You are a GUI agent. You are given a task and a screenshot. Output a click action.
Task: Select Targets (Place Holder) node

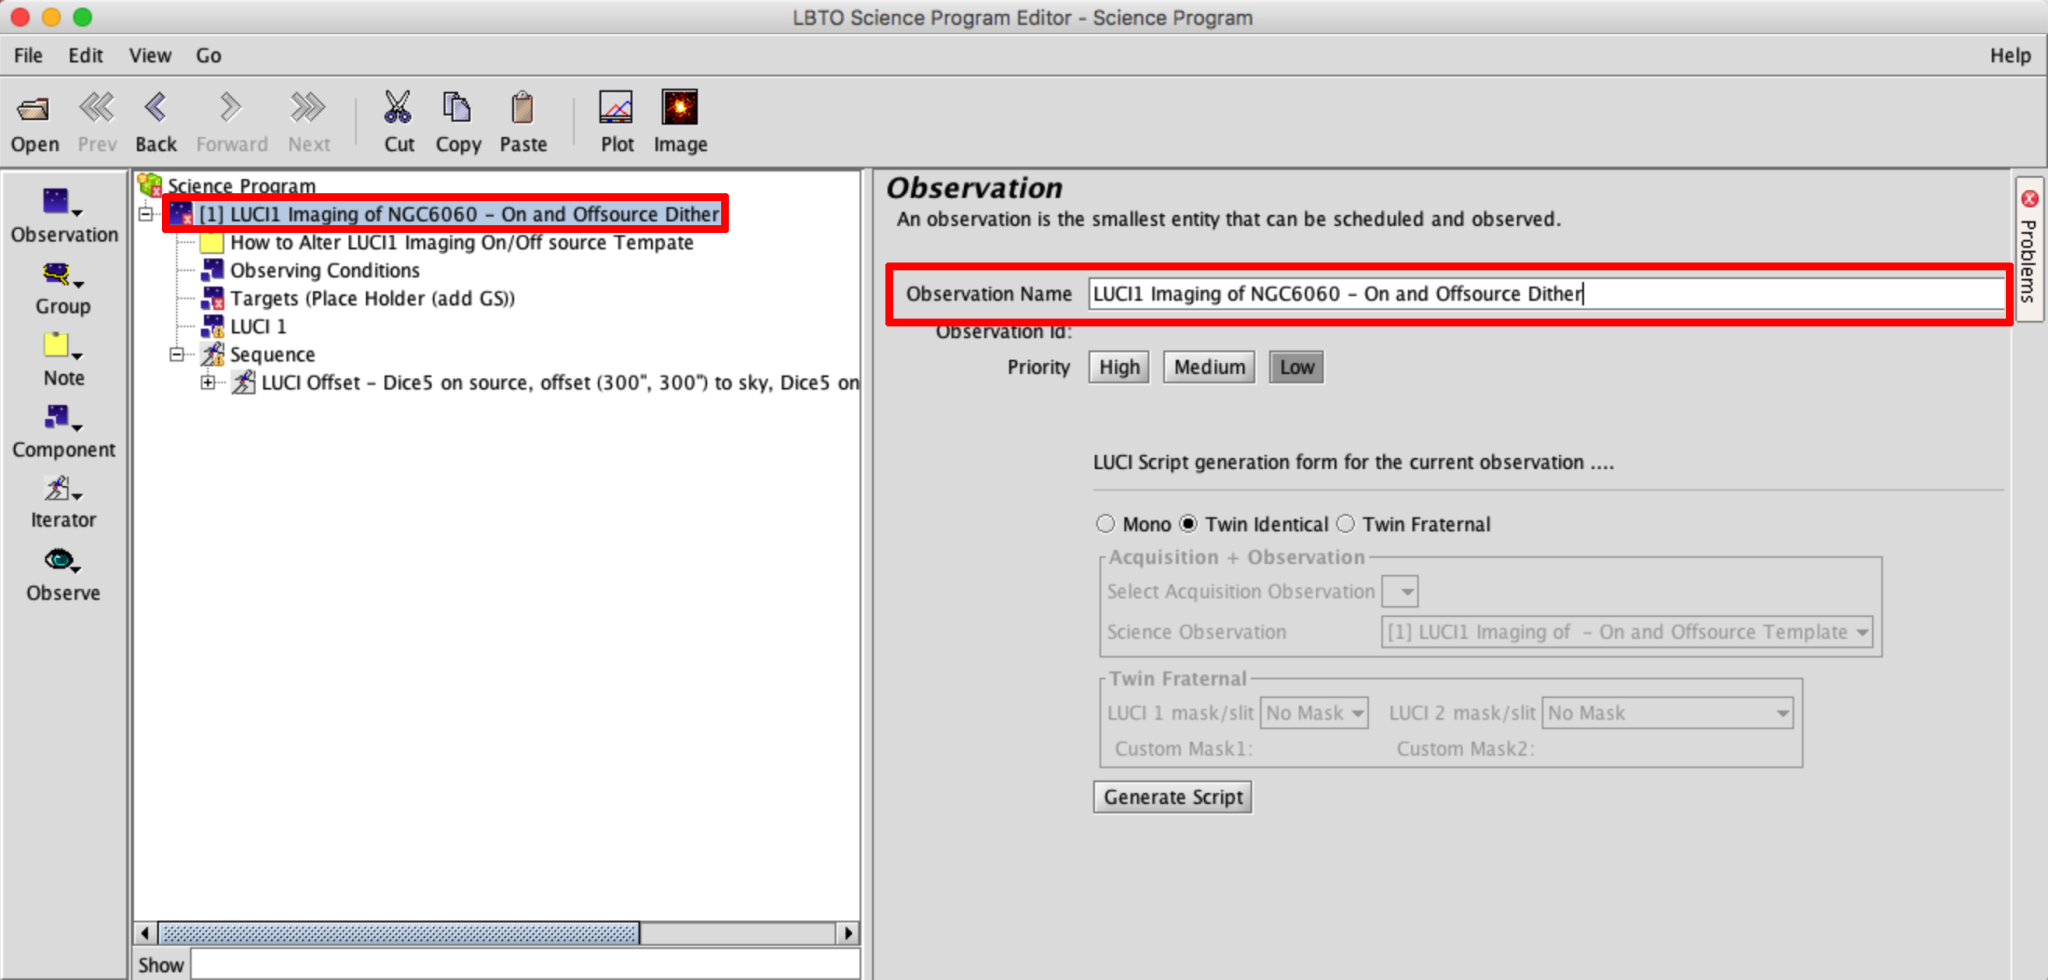pos(372,298)
